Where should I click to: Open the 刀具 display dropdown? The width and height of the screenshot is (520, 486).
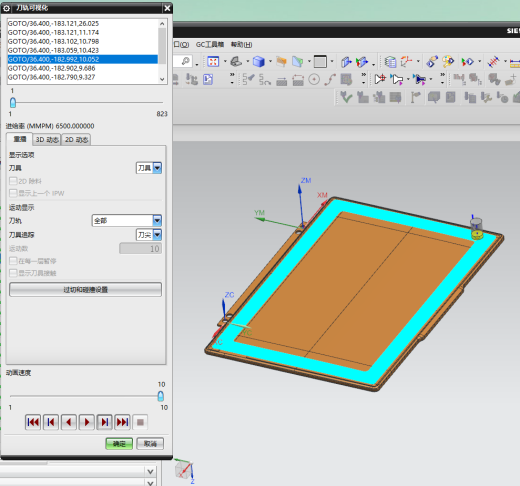click(x=149, y=168)
